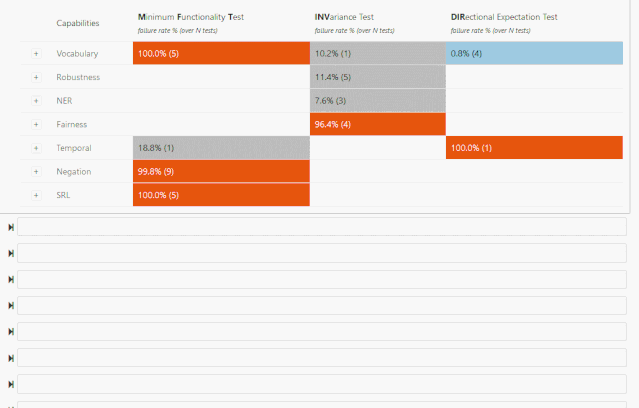Select the Vocabulary DIR 0.8% (4) cell

534,53
